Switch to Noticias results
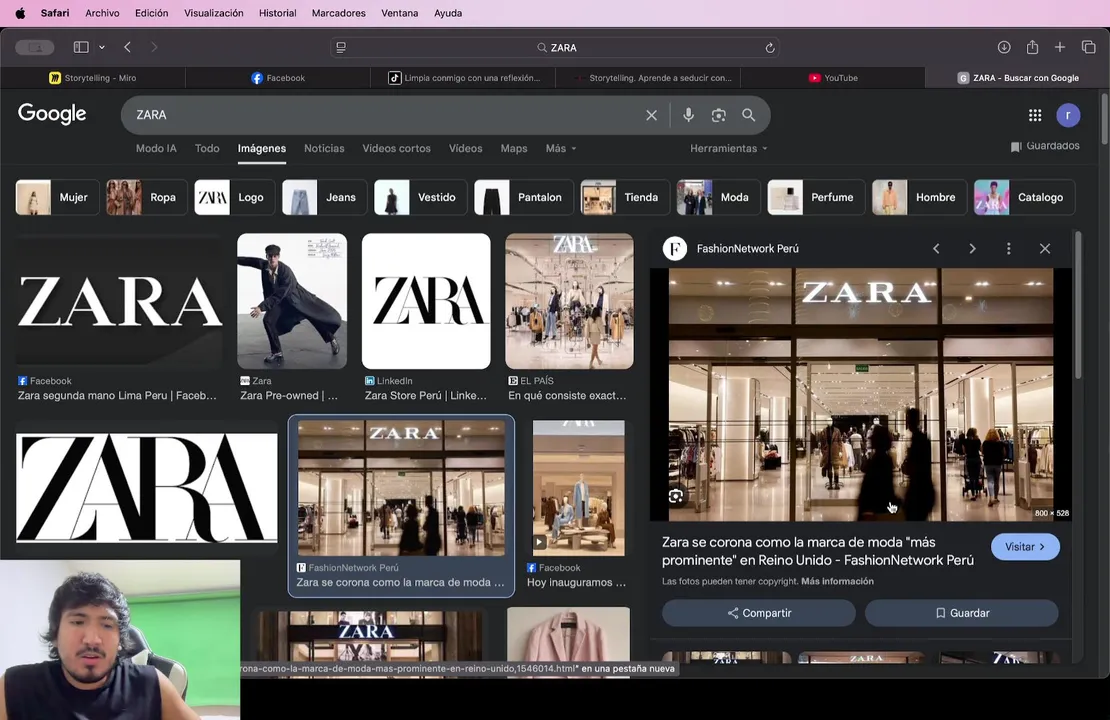 point(324,148)
